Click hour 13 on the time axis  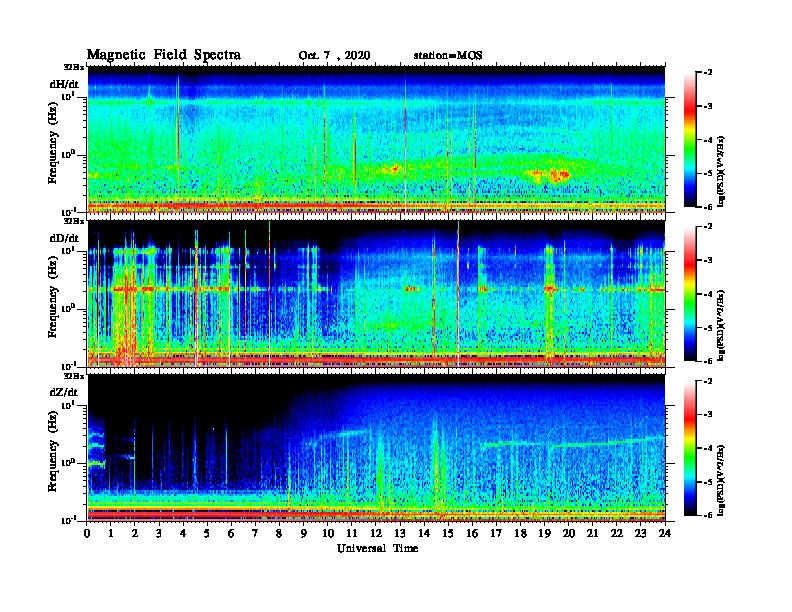[x=400, y=533]
